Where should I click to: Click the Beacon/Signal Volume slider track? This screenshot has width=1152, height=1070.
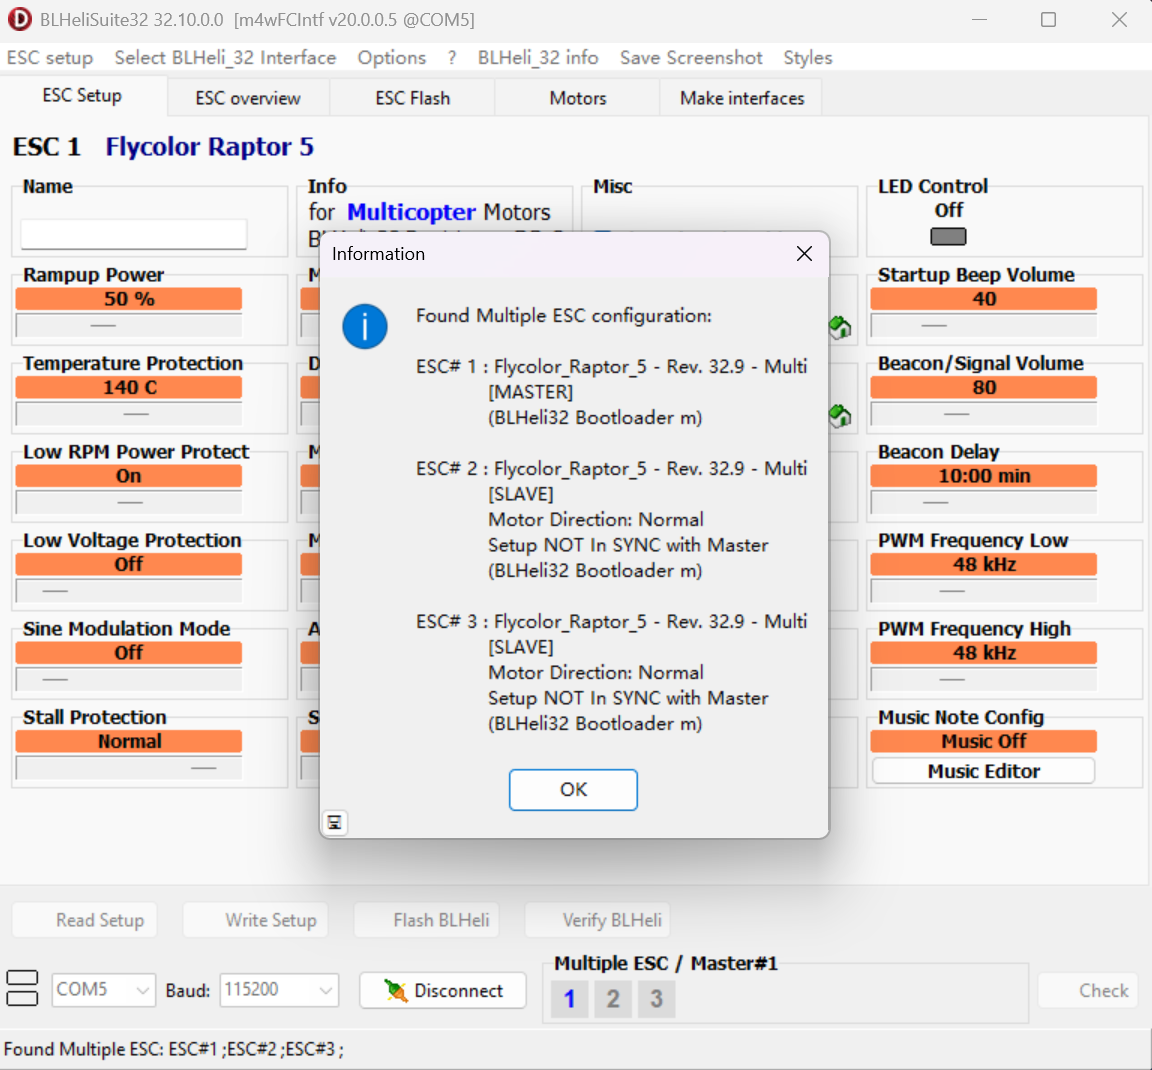point(983,414)
